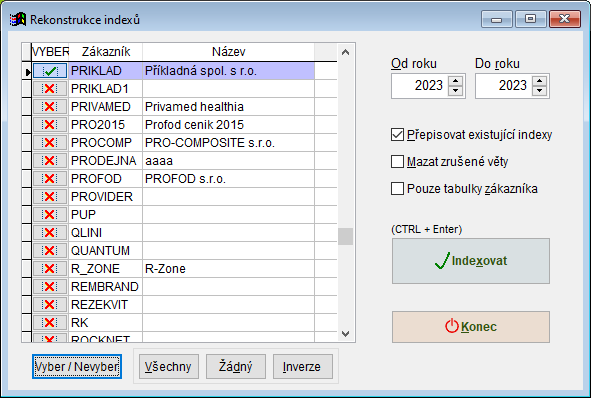The image size is (591, 398).
Task: Toggle the red X for PRO2015
Action: click(x=50, y=125)
